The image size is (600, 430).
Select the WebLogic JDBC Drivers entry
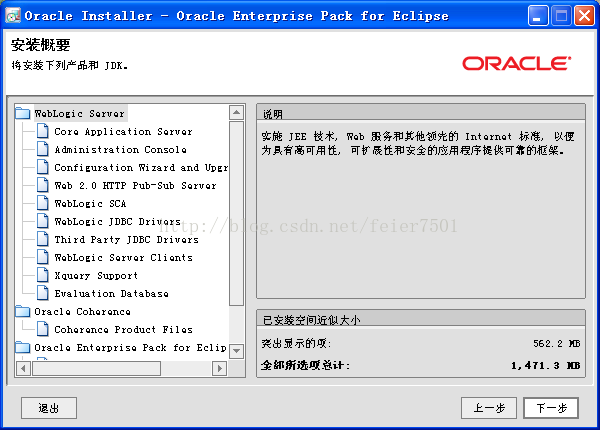click(117, 222)
